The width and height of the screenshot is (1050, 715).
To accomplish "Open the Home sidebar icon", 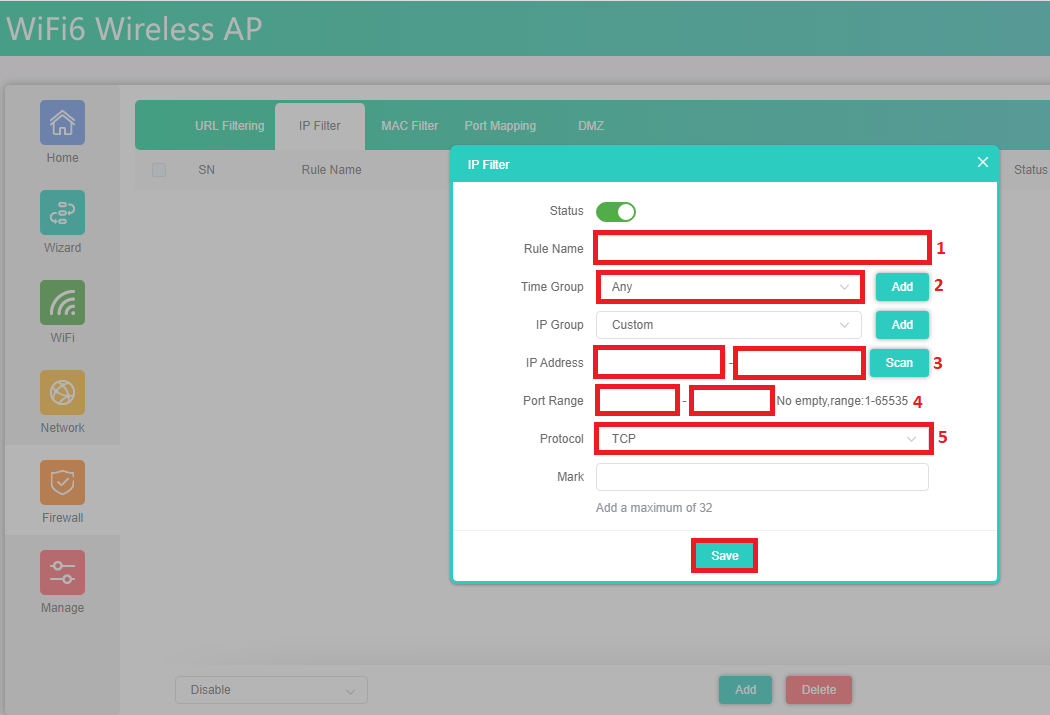I will tap(62, 123).
